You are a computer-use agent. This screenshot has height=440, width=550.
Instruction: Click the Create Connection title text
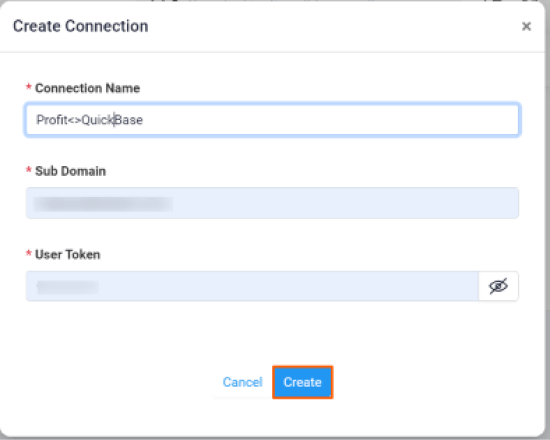[x=81, y=26]
